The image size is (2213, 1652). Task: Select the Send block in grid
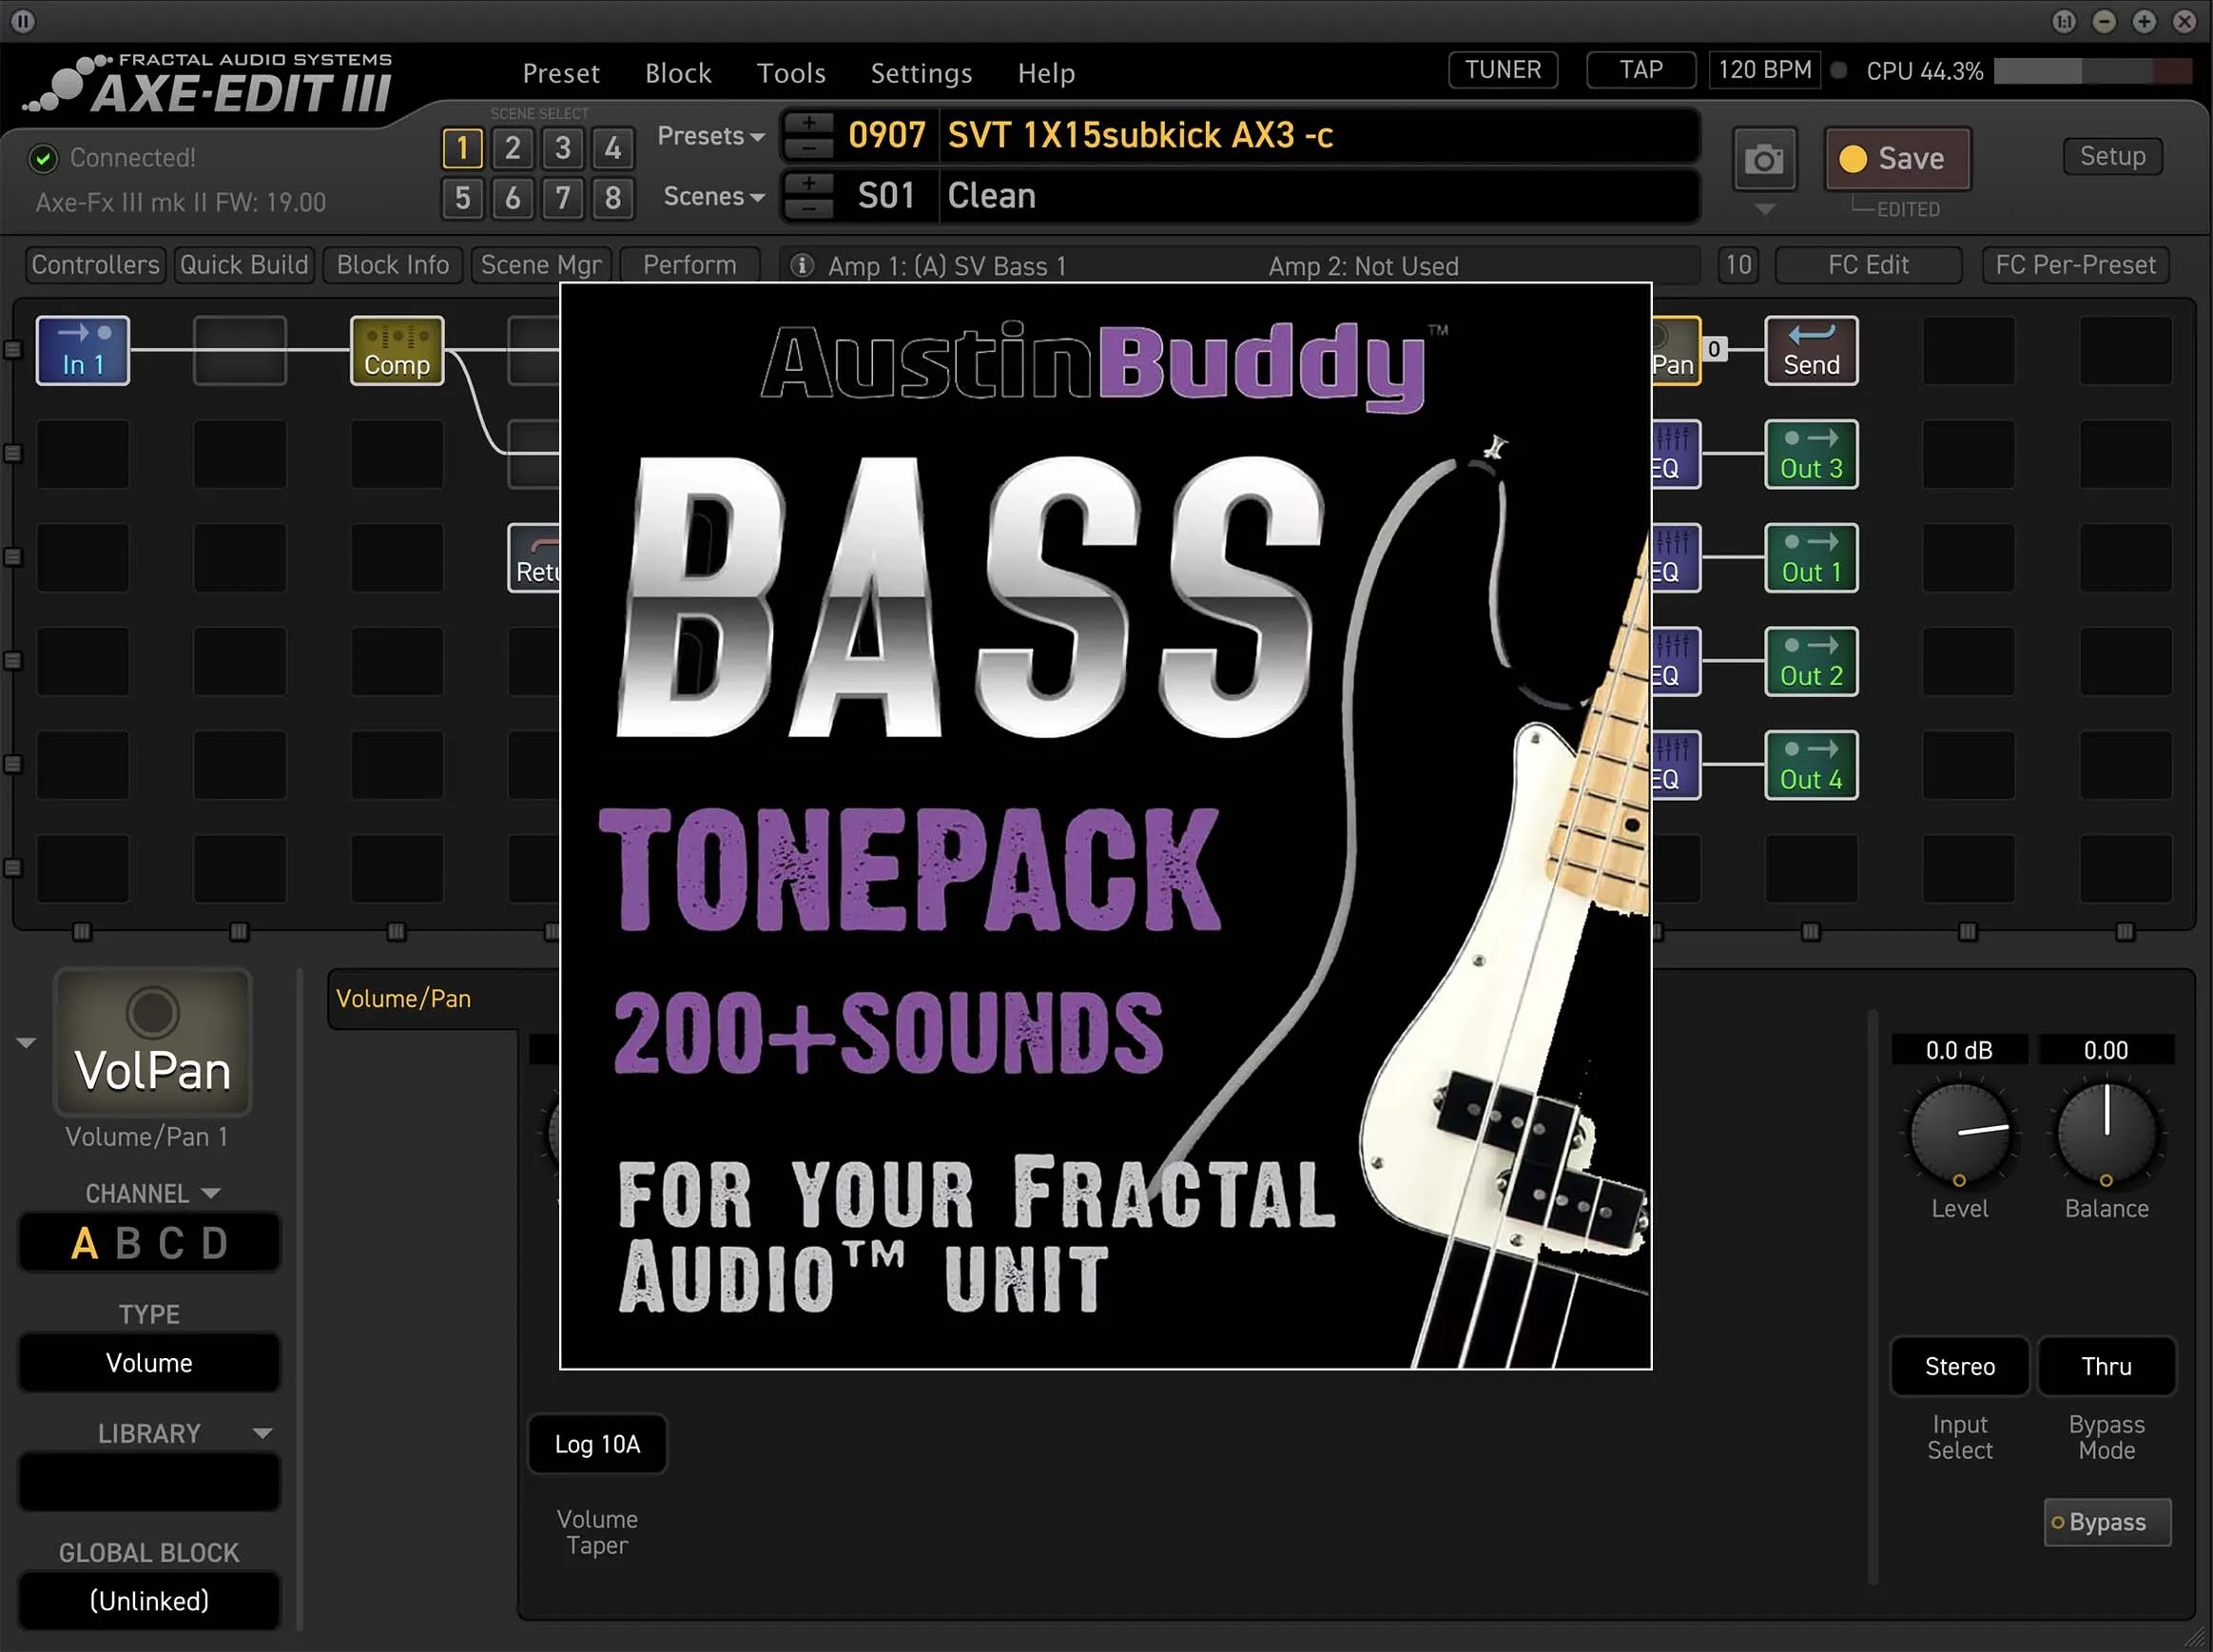[x=1810, y=351]
